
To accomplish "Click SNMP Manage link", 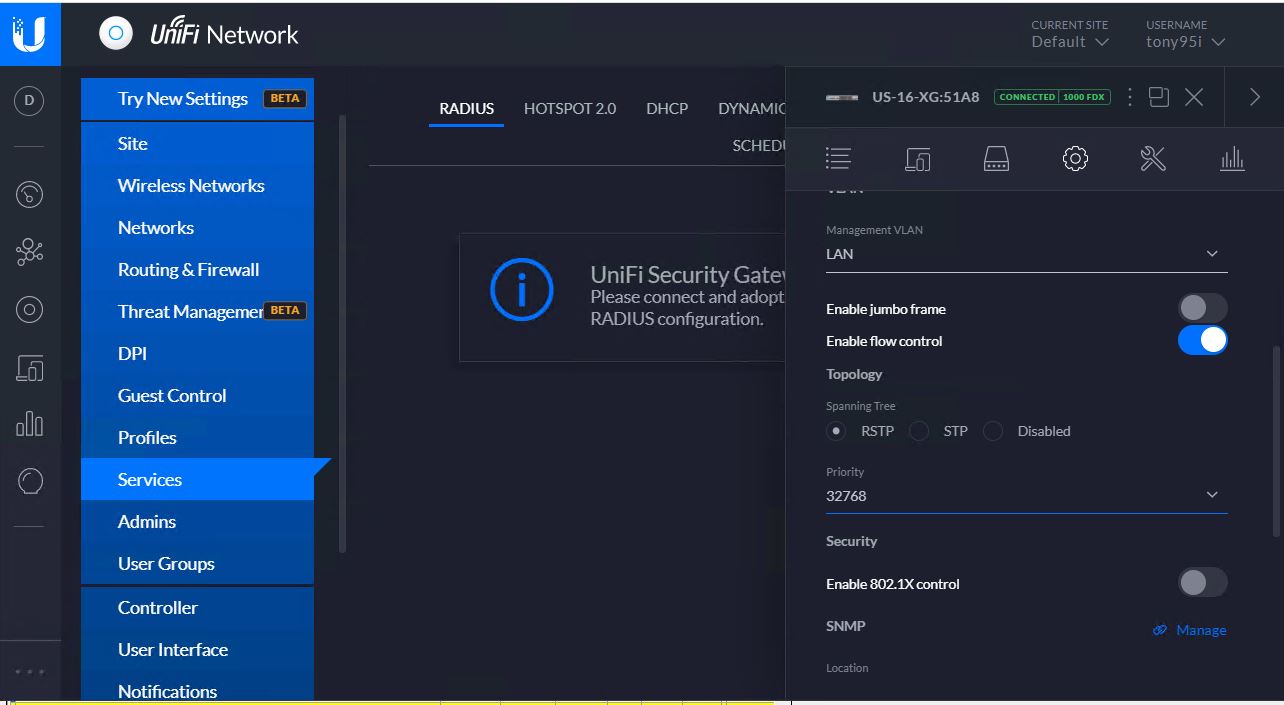I will 1189,630.
